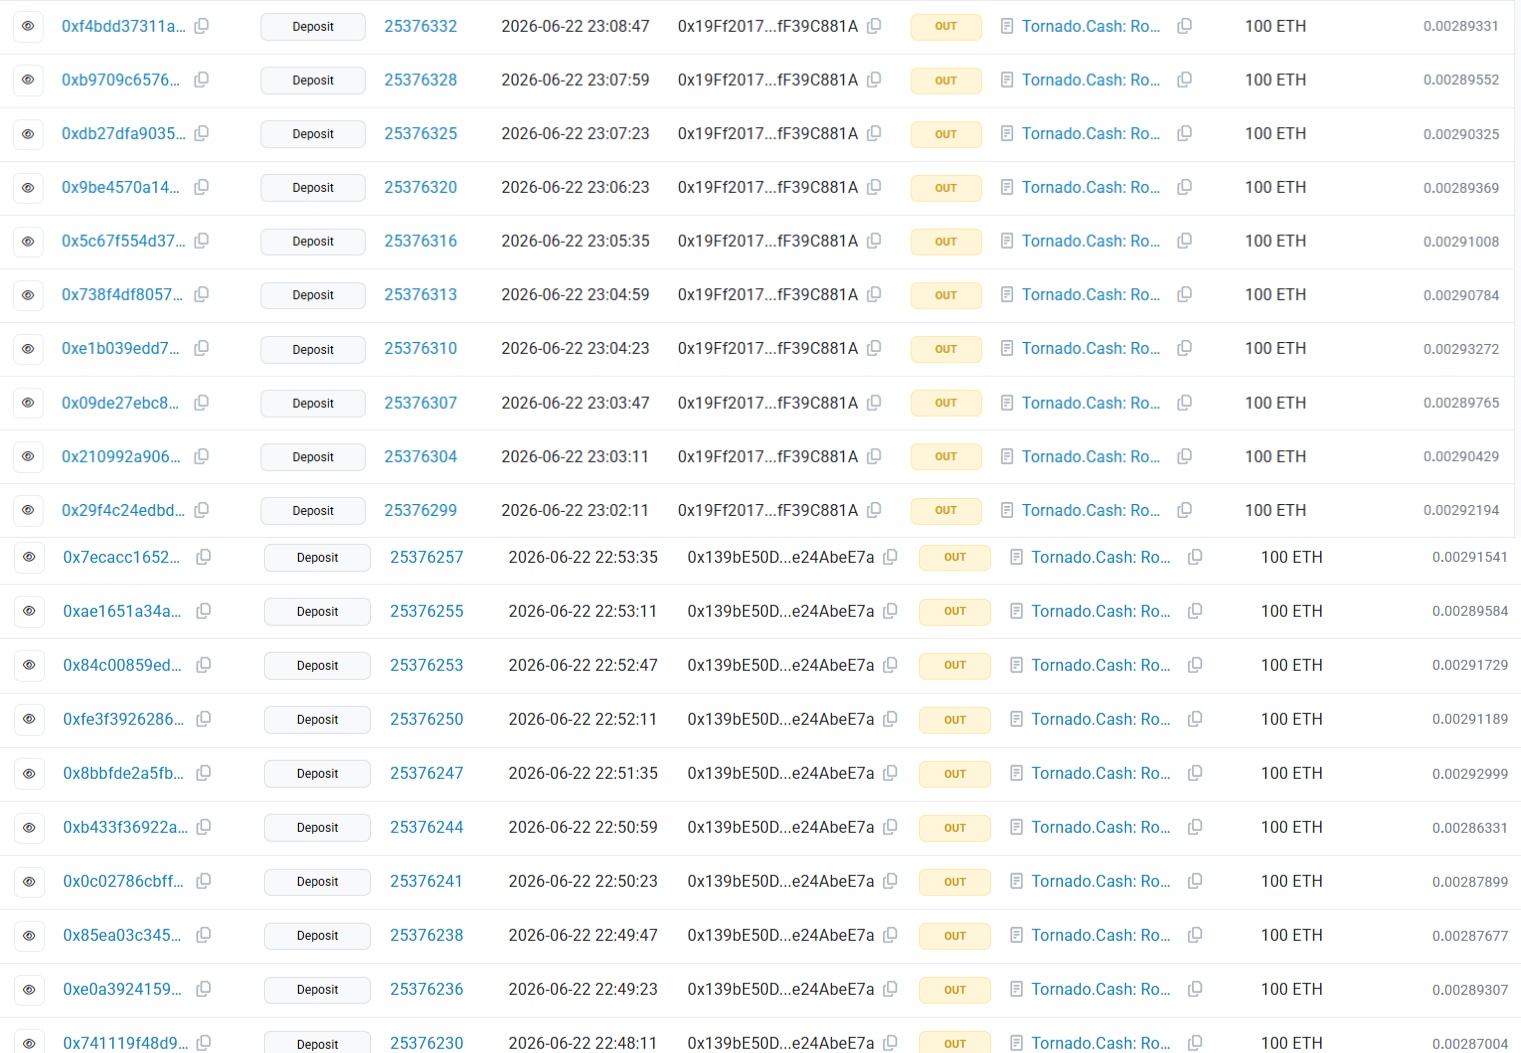Show quick view of transaction 0x0c02786cbff...
Image resolution: width=1521 pixels, height=1053 pixels.
pos(29,881)
